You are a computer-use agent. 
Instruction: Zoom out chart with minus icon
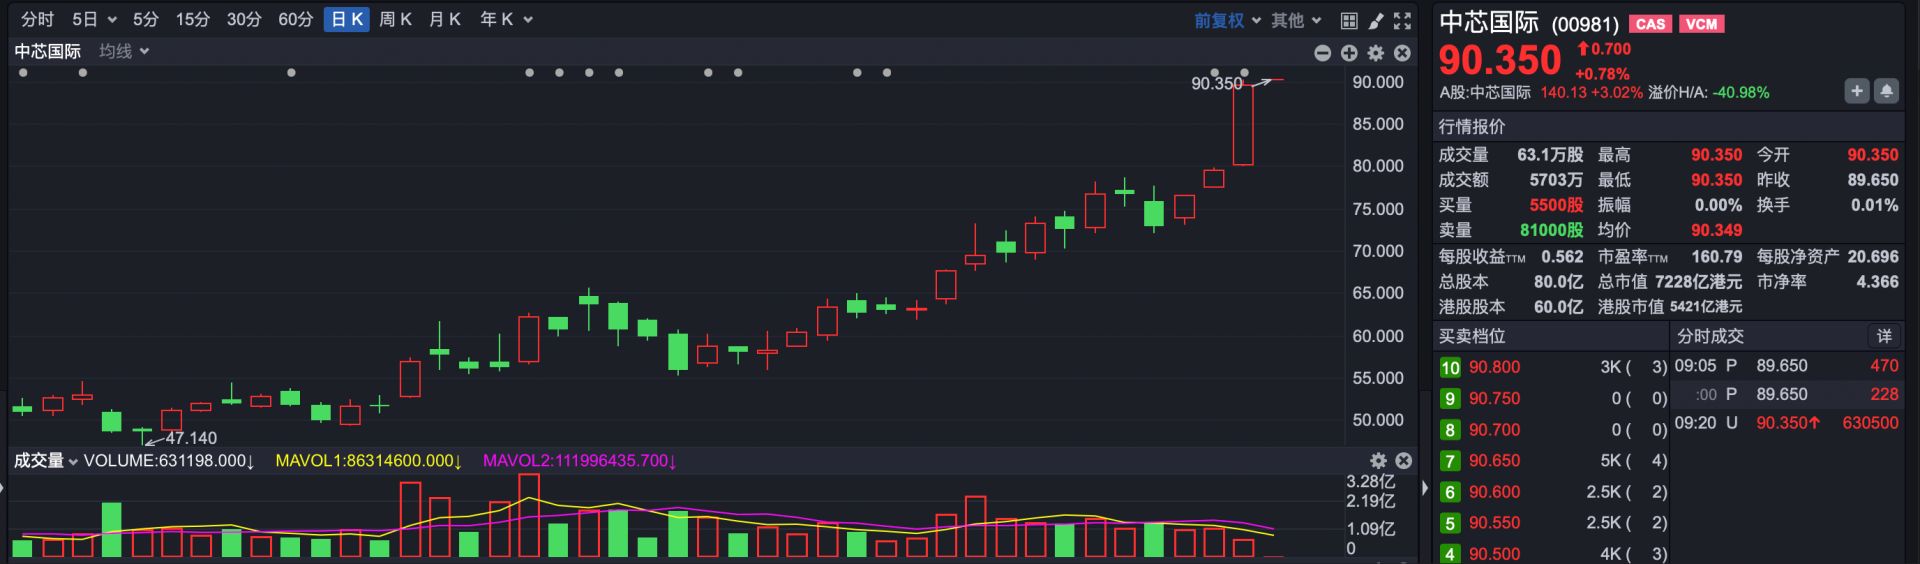coord(1322,53)
